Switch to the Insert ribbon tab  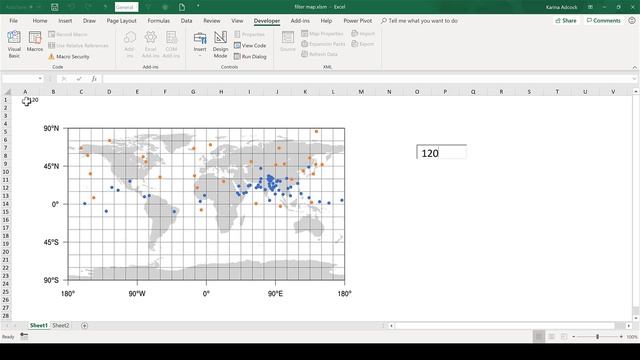point(65,21)
